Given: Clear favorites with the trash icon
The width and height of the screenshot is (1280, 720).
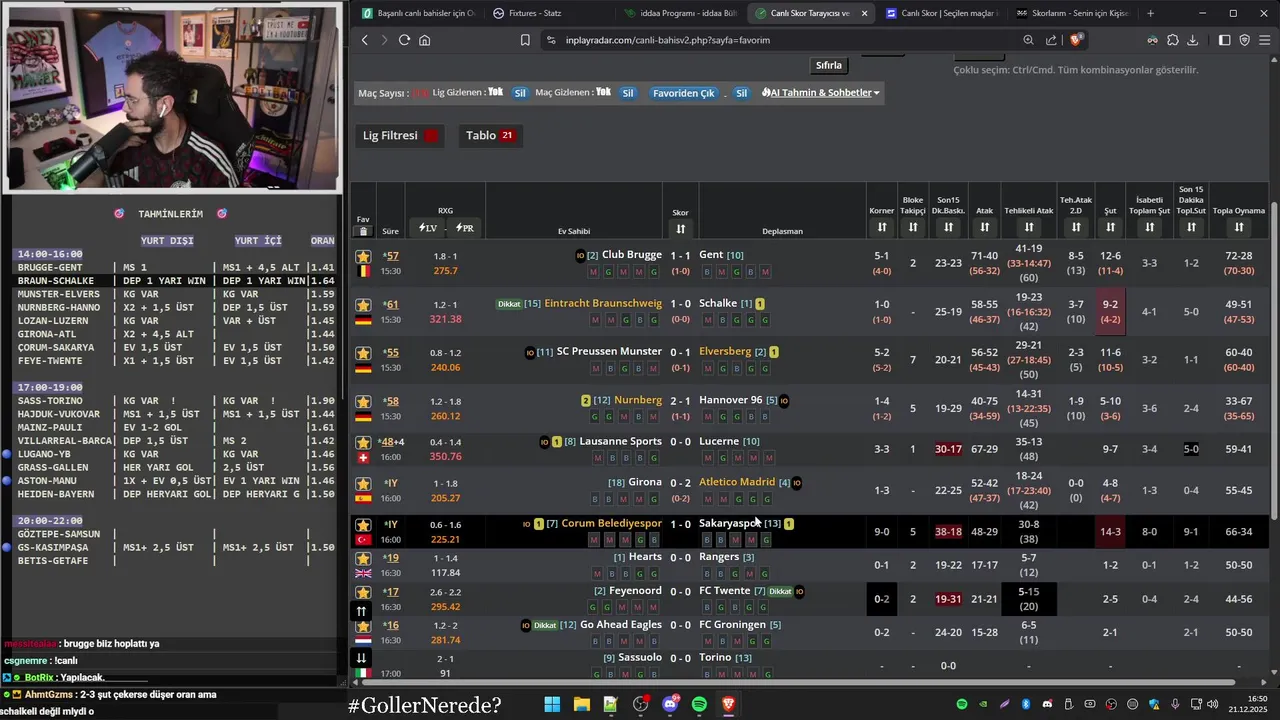Looking at the screenshot, I should [363, 231].
